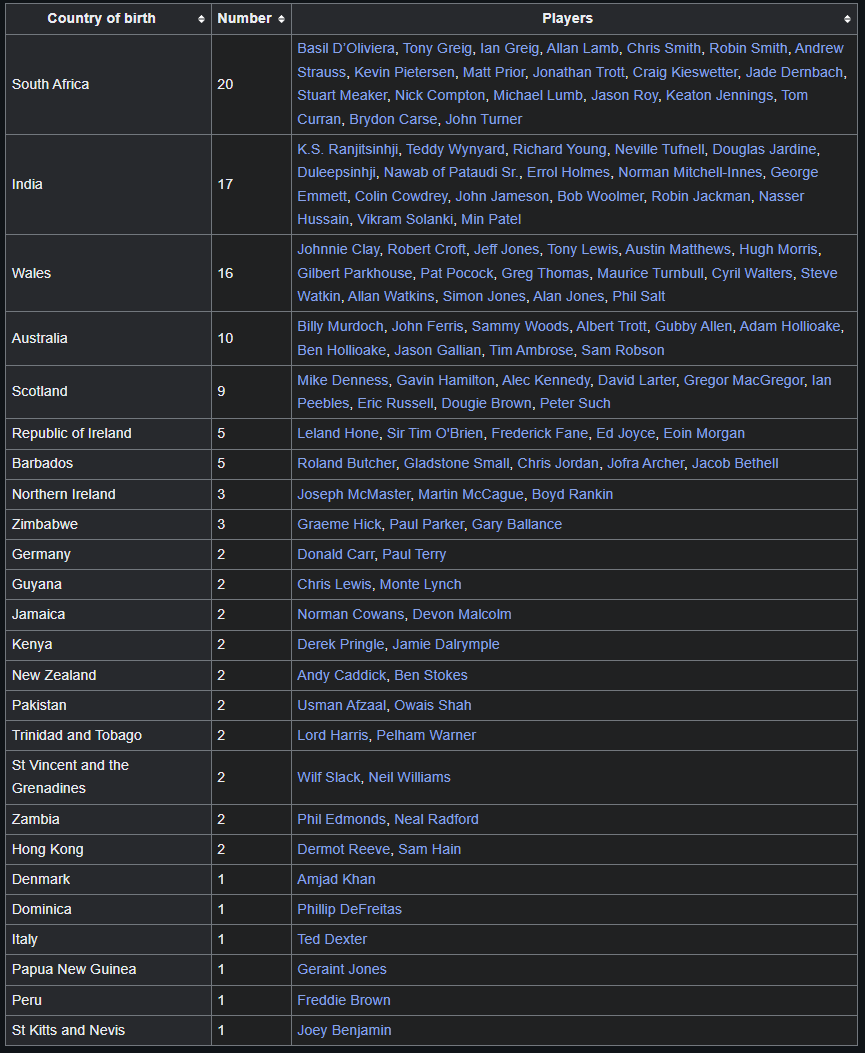Open Colin Cowdrey link
Viewport: 865px width, 1053px height.
[401, 196]
